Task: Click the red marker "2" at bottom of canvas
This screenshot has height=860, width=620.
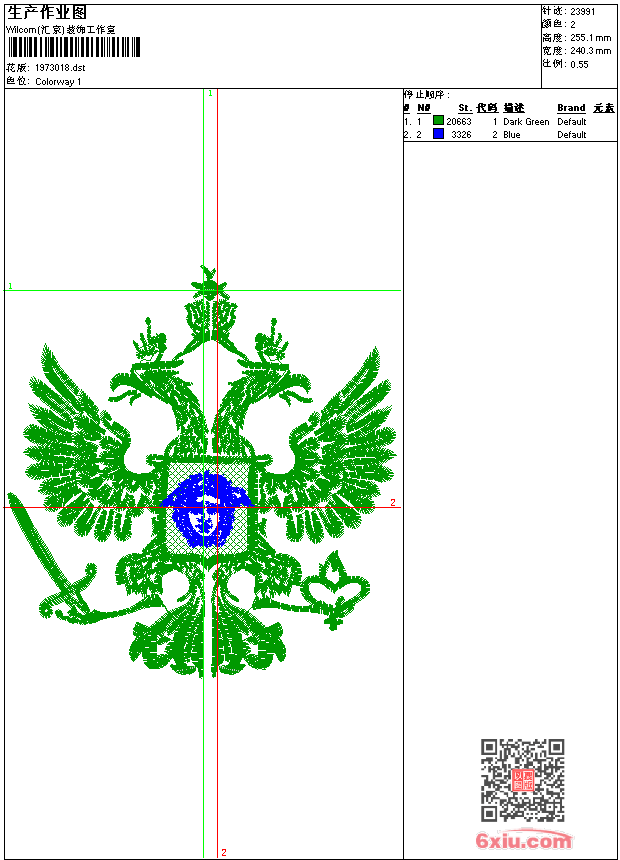Action: [224, 852]
